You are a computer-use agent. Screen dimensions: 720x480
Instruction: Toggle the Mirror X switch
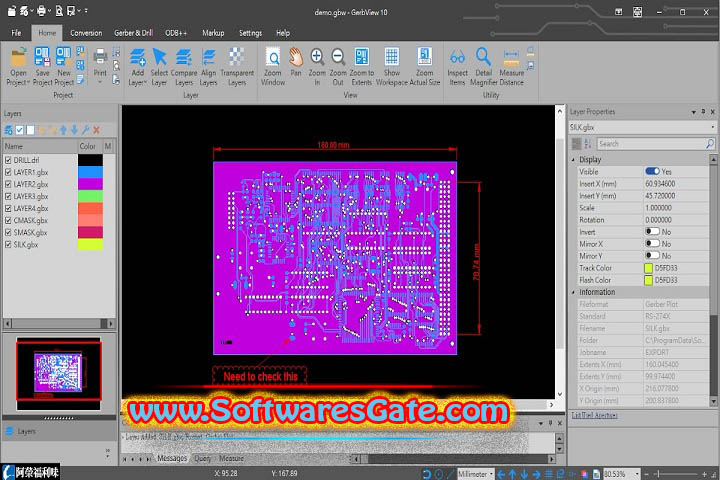652,243
